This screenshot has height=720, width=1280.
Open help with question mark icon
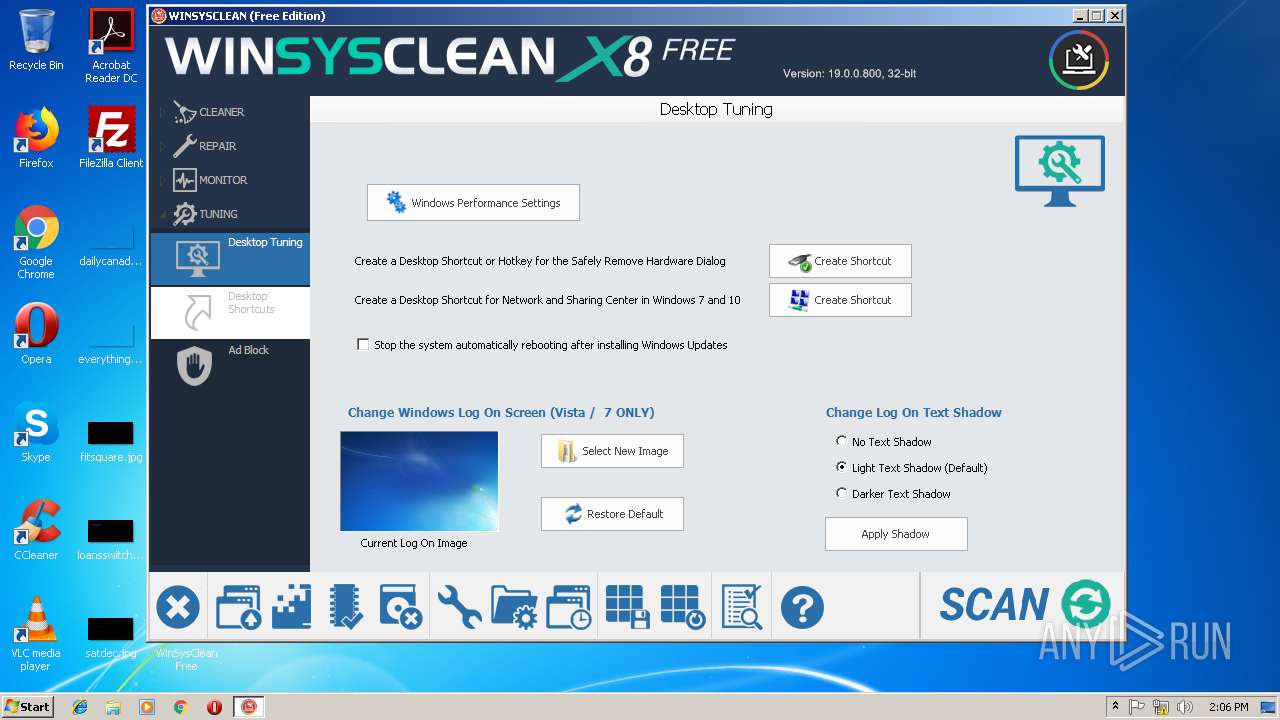click(802, 607)
